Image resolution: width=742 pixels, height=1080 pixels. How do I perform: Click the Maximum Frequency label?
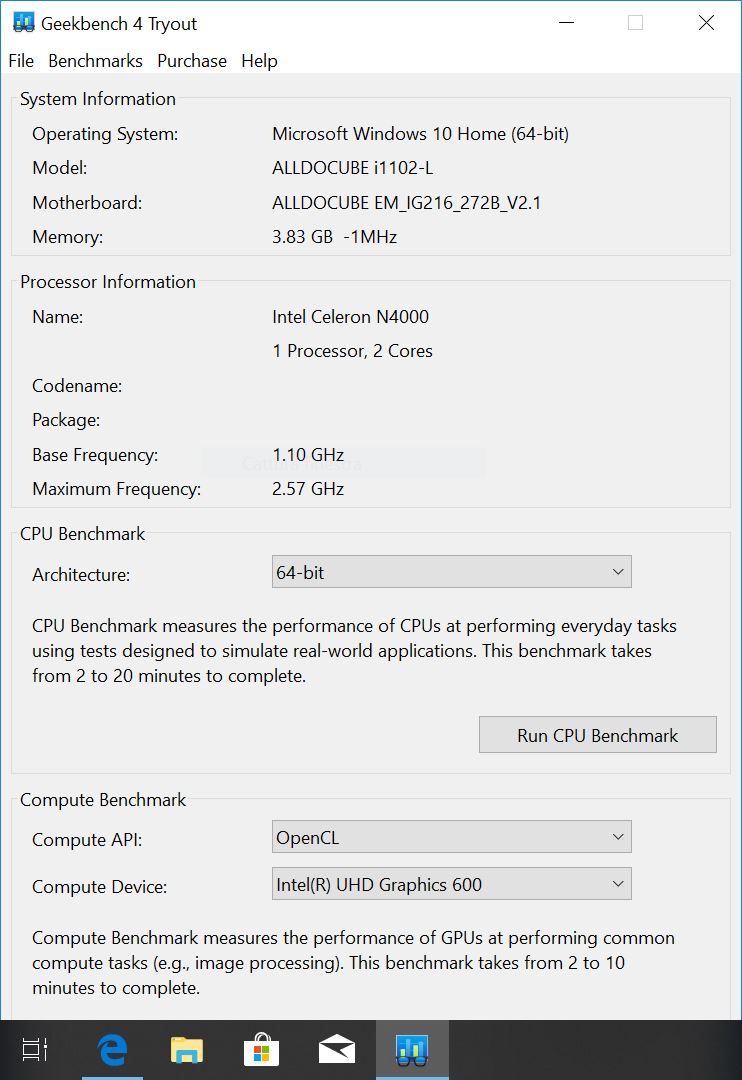pos(116,489)
